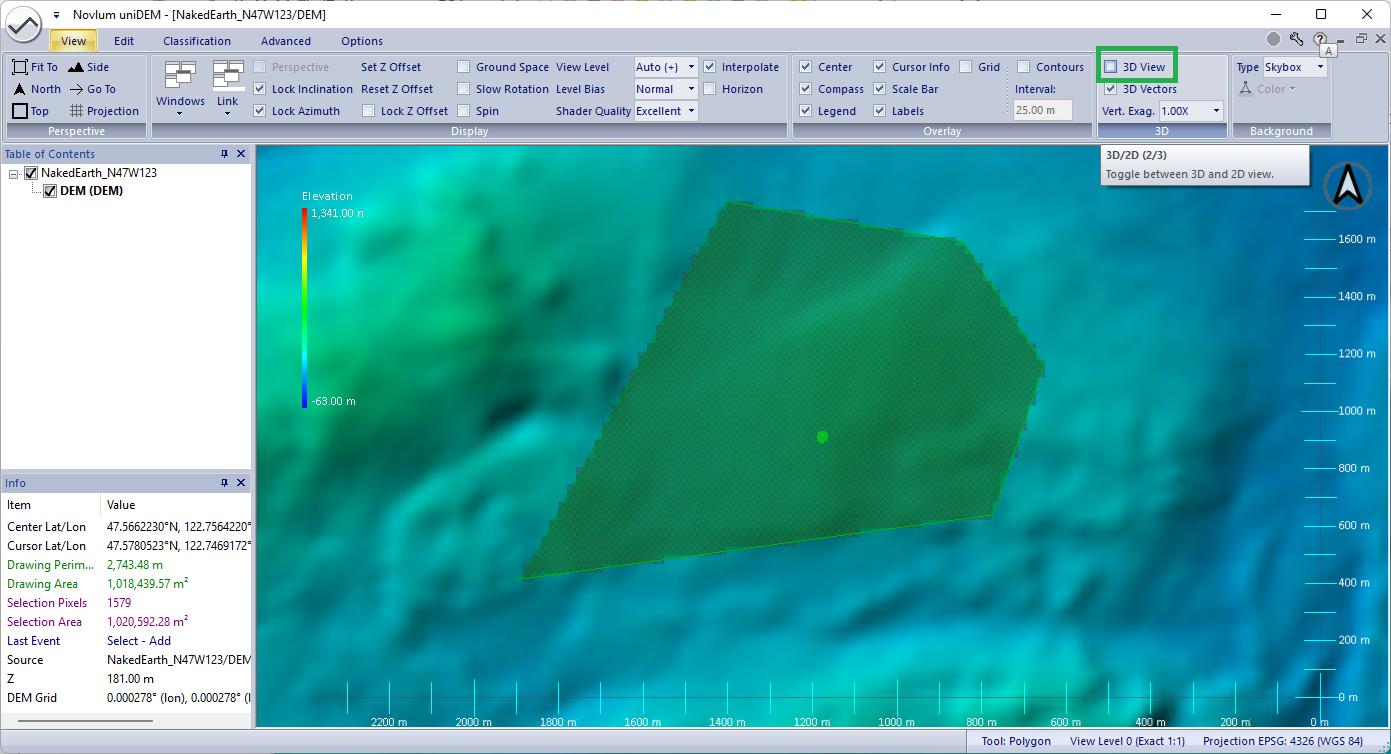Enable the 3D View checkbox
Viewport: 1391px width, 754px height.
[1111, 67]
